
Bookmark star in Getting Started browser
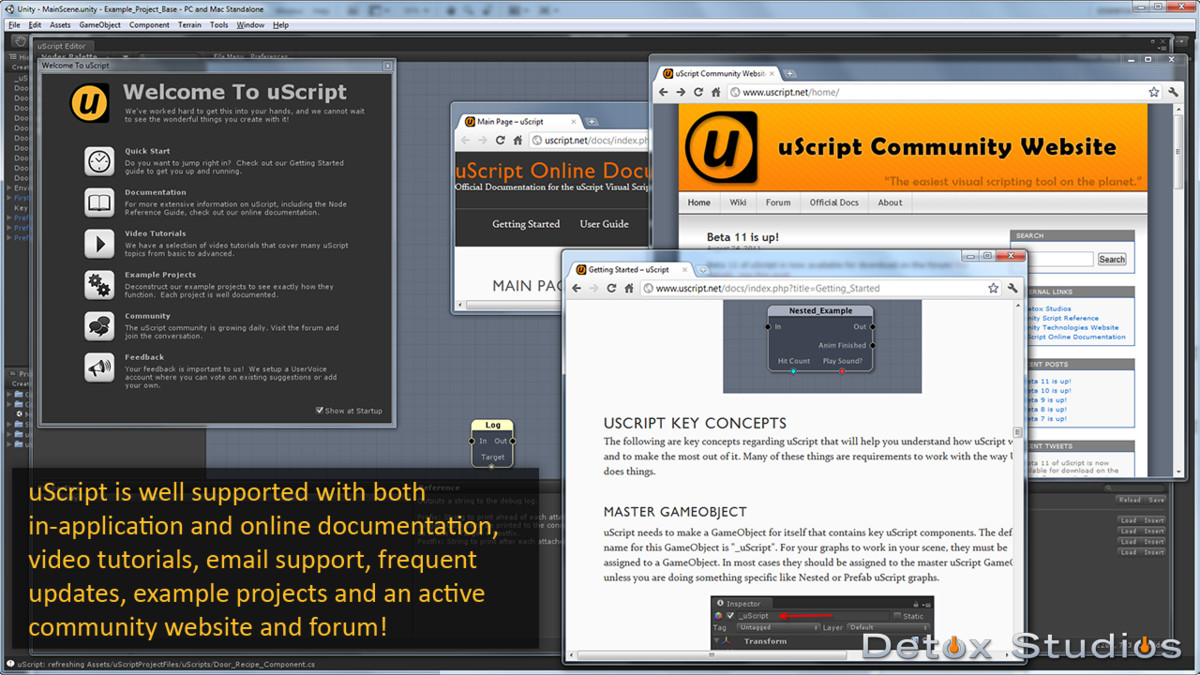993,288
